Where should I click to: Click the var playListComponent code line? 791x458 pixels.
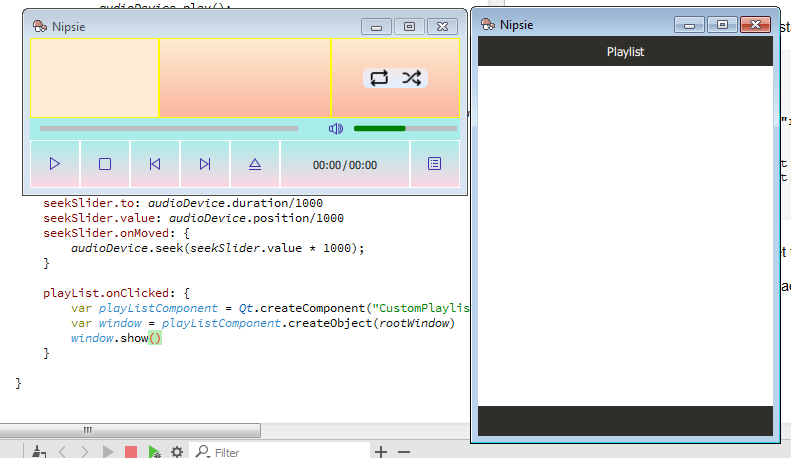(x=269, y=308)
